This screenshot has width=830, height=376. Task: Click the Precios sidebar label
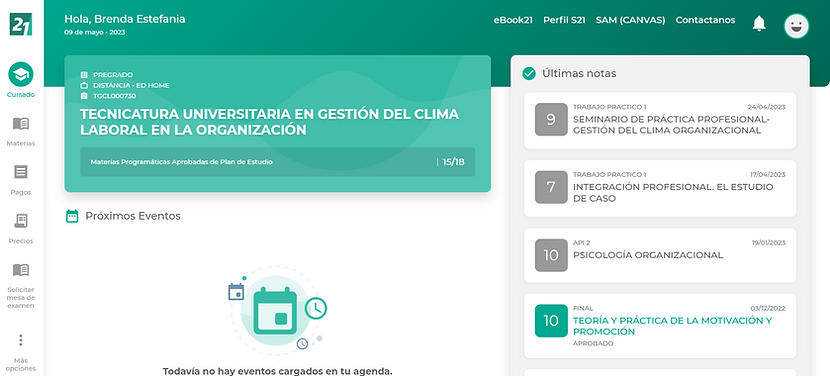pyautogui.click(x=21, y=241)
